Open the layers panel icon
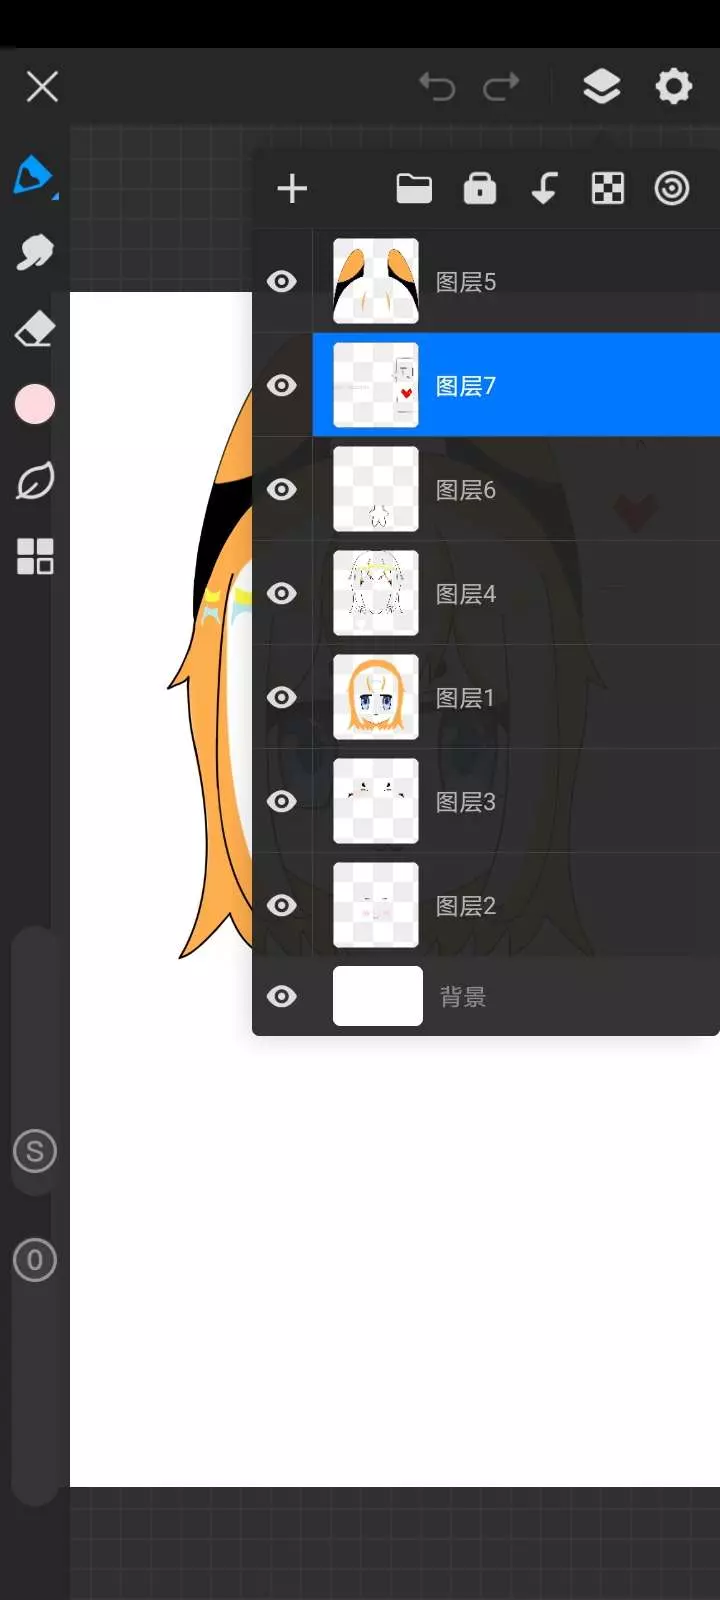The image size is (720, 1600). pos(601,87)
